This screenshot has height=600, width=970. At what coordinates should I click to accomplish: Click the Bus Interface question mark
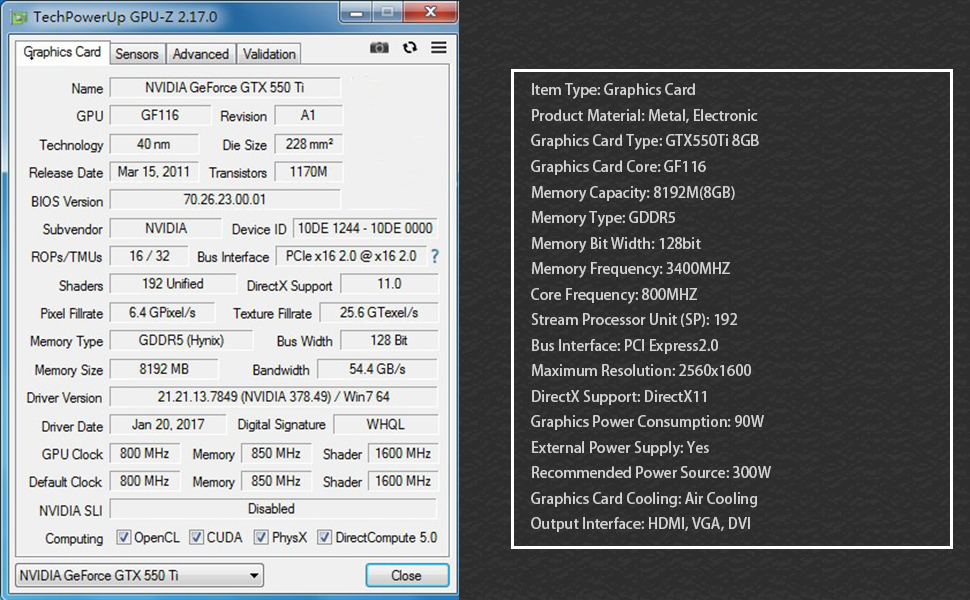(x=435, y=256)
